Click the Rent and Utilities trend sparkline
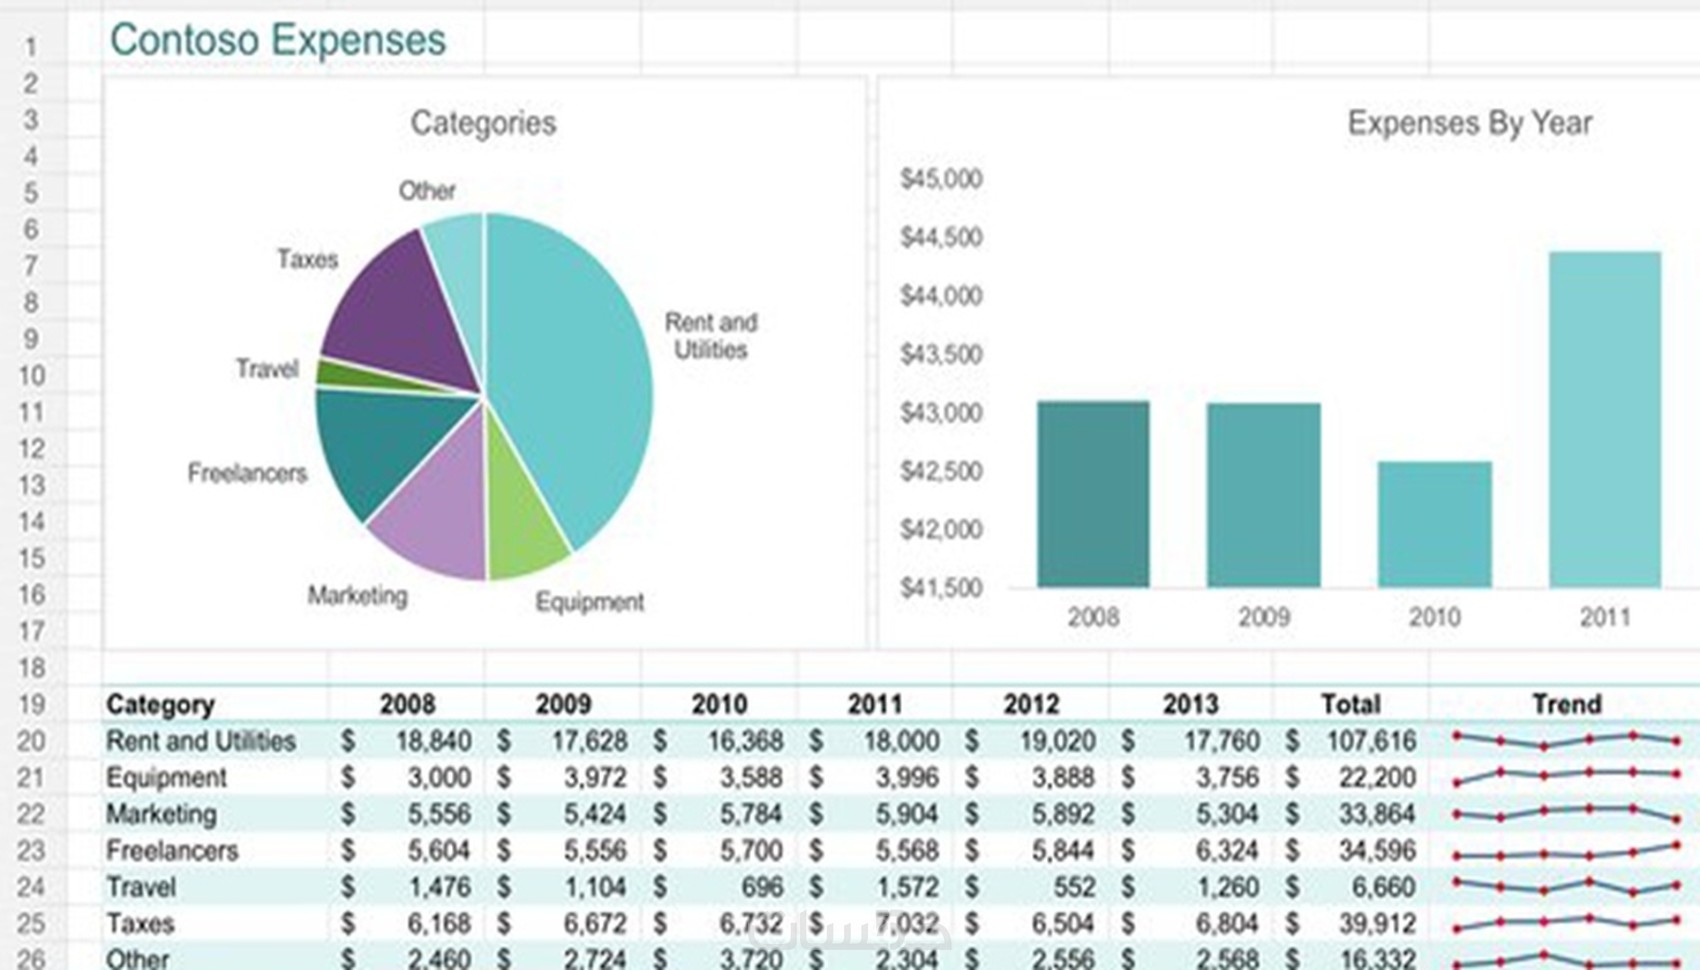 click(1566, 740)
